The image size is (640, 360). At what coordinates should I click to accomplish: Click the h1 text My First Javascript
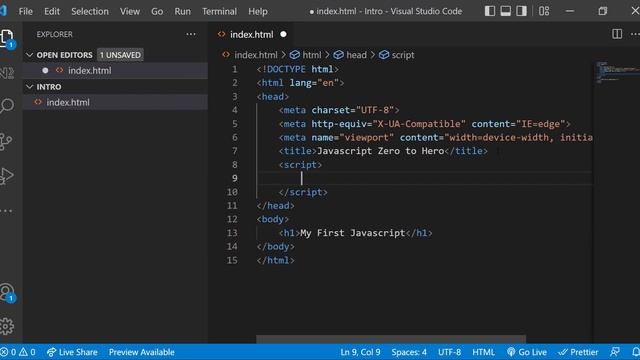[x=353, y=233]
